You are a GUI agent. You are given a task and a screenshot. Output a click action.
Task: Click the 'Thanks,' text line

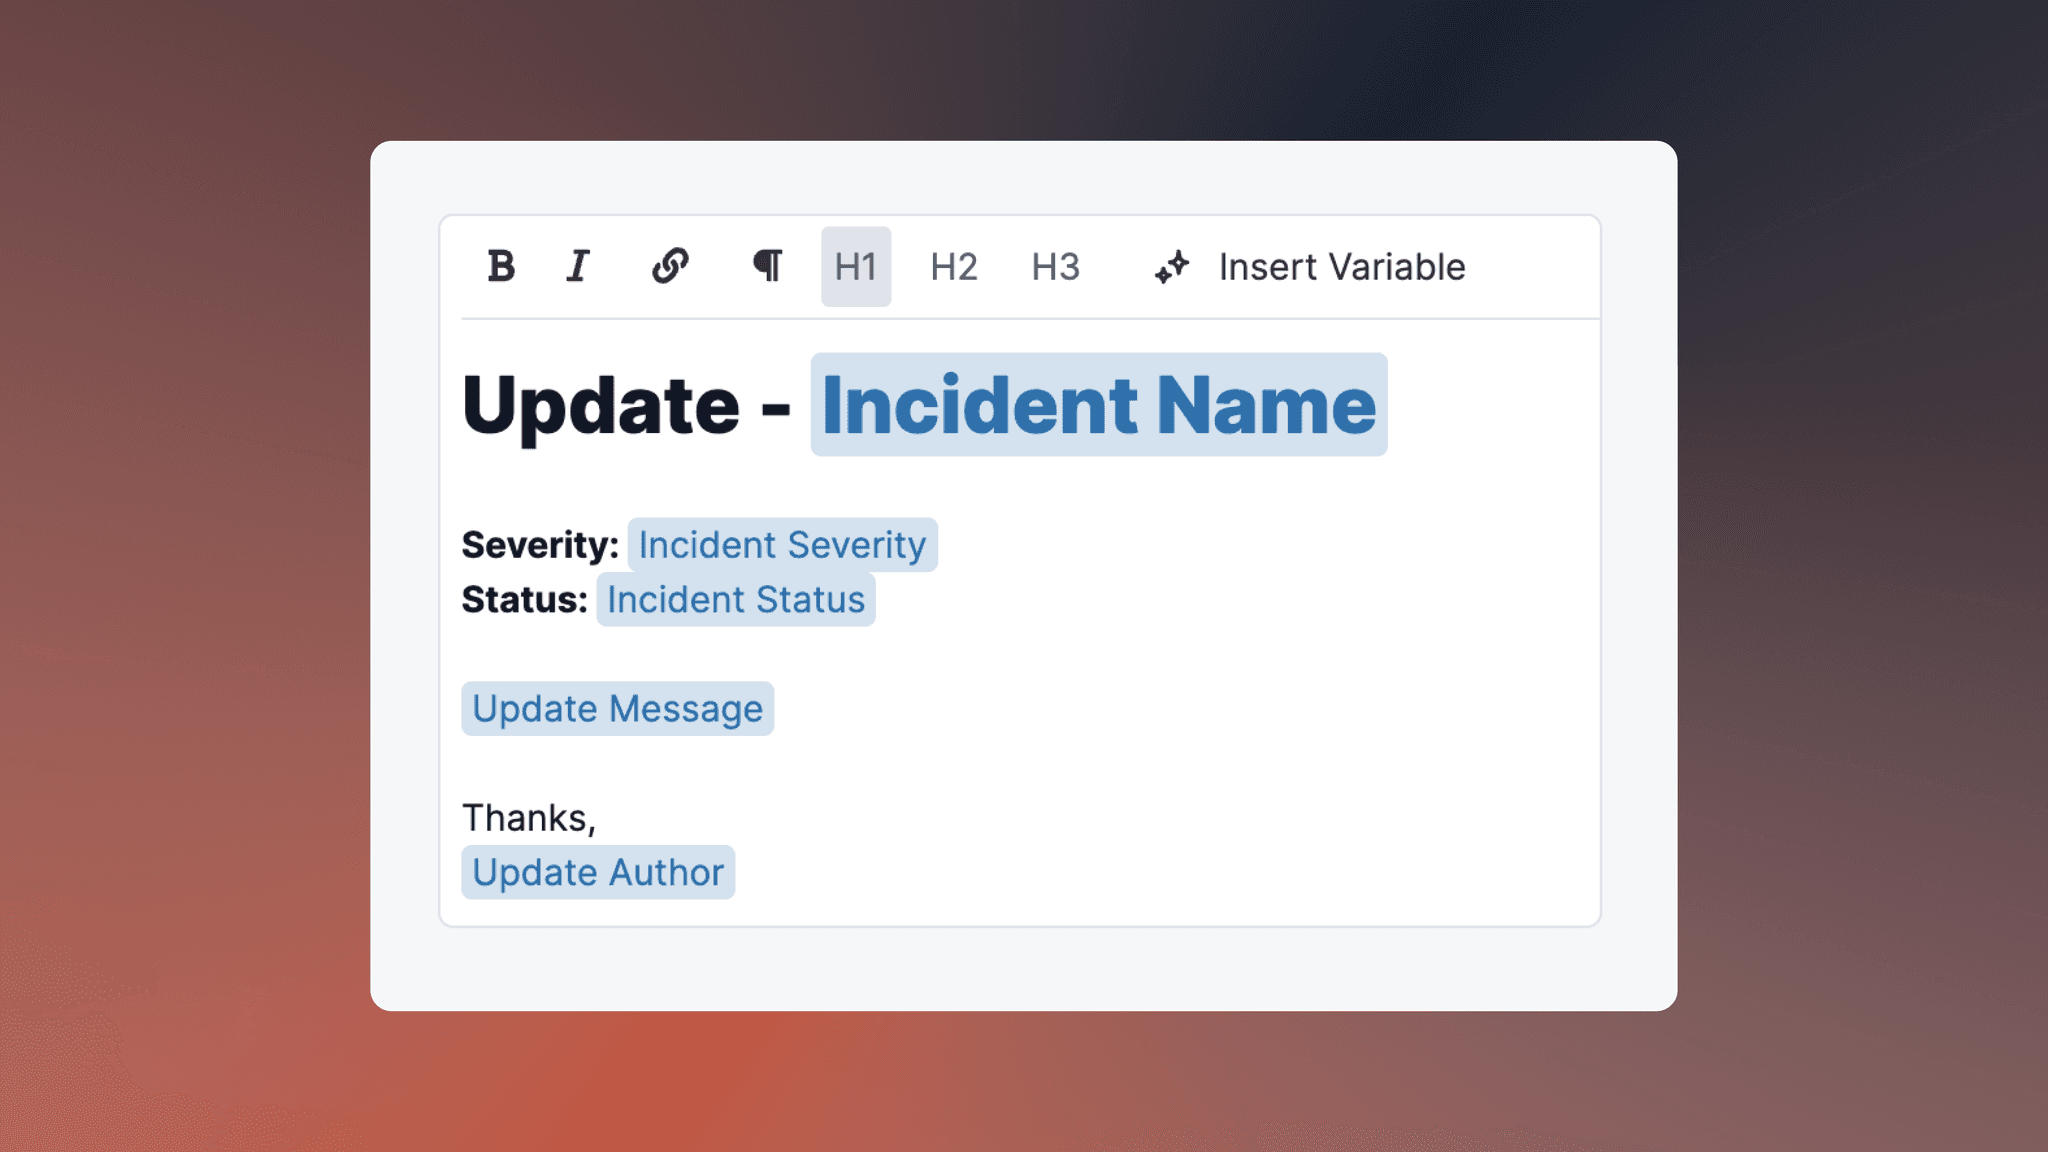529,818
